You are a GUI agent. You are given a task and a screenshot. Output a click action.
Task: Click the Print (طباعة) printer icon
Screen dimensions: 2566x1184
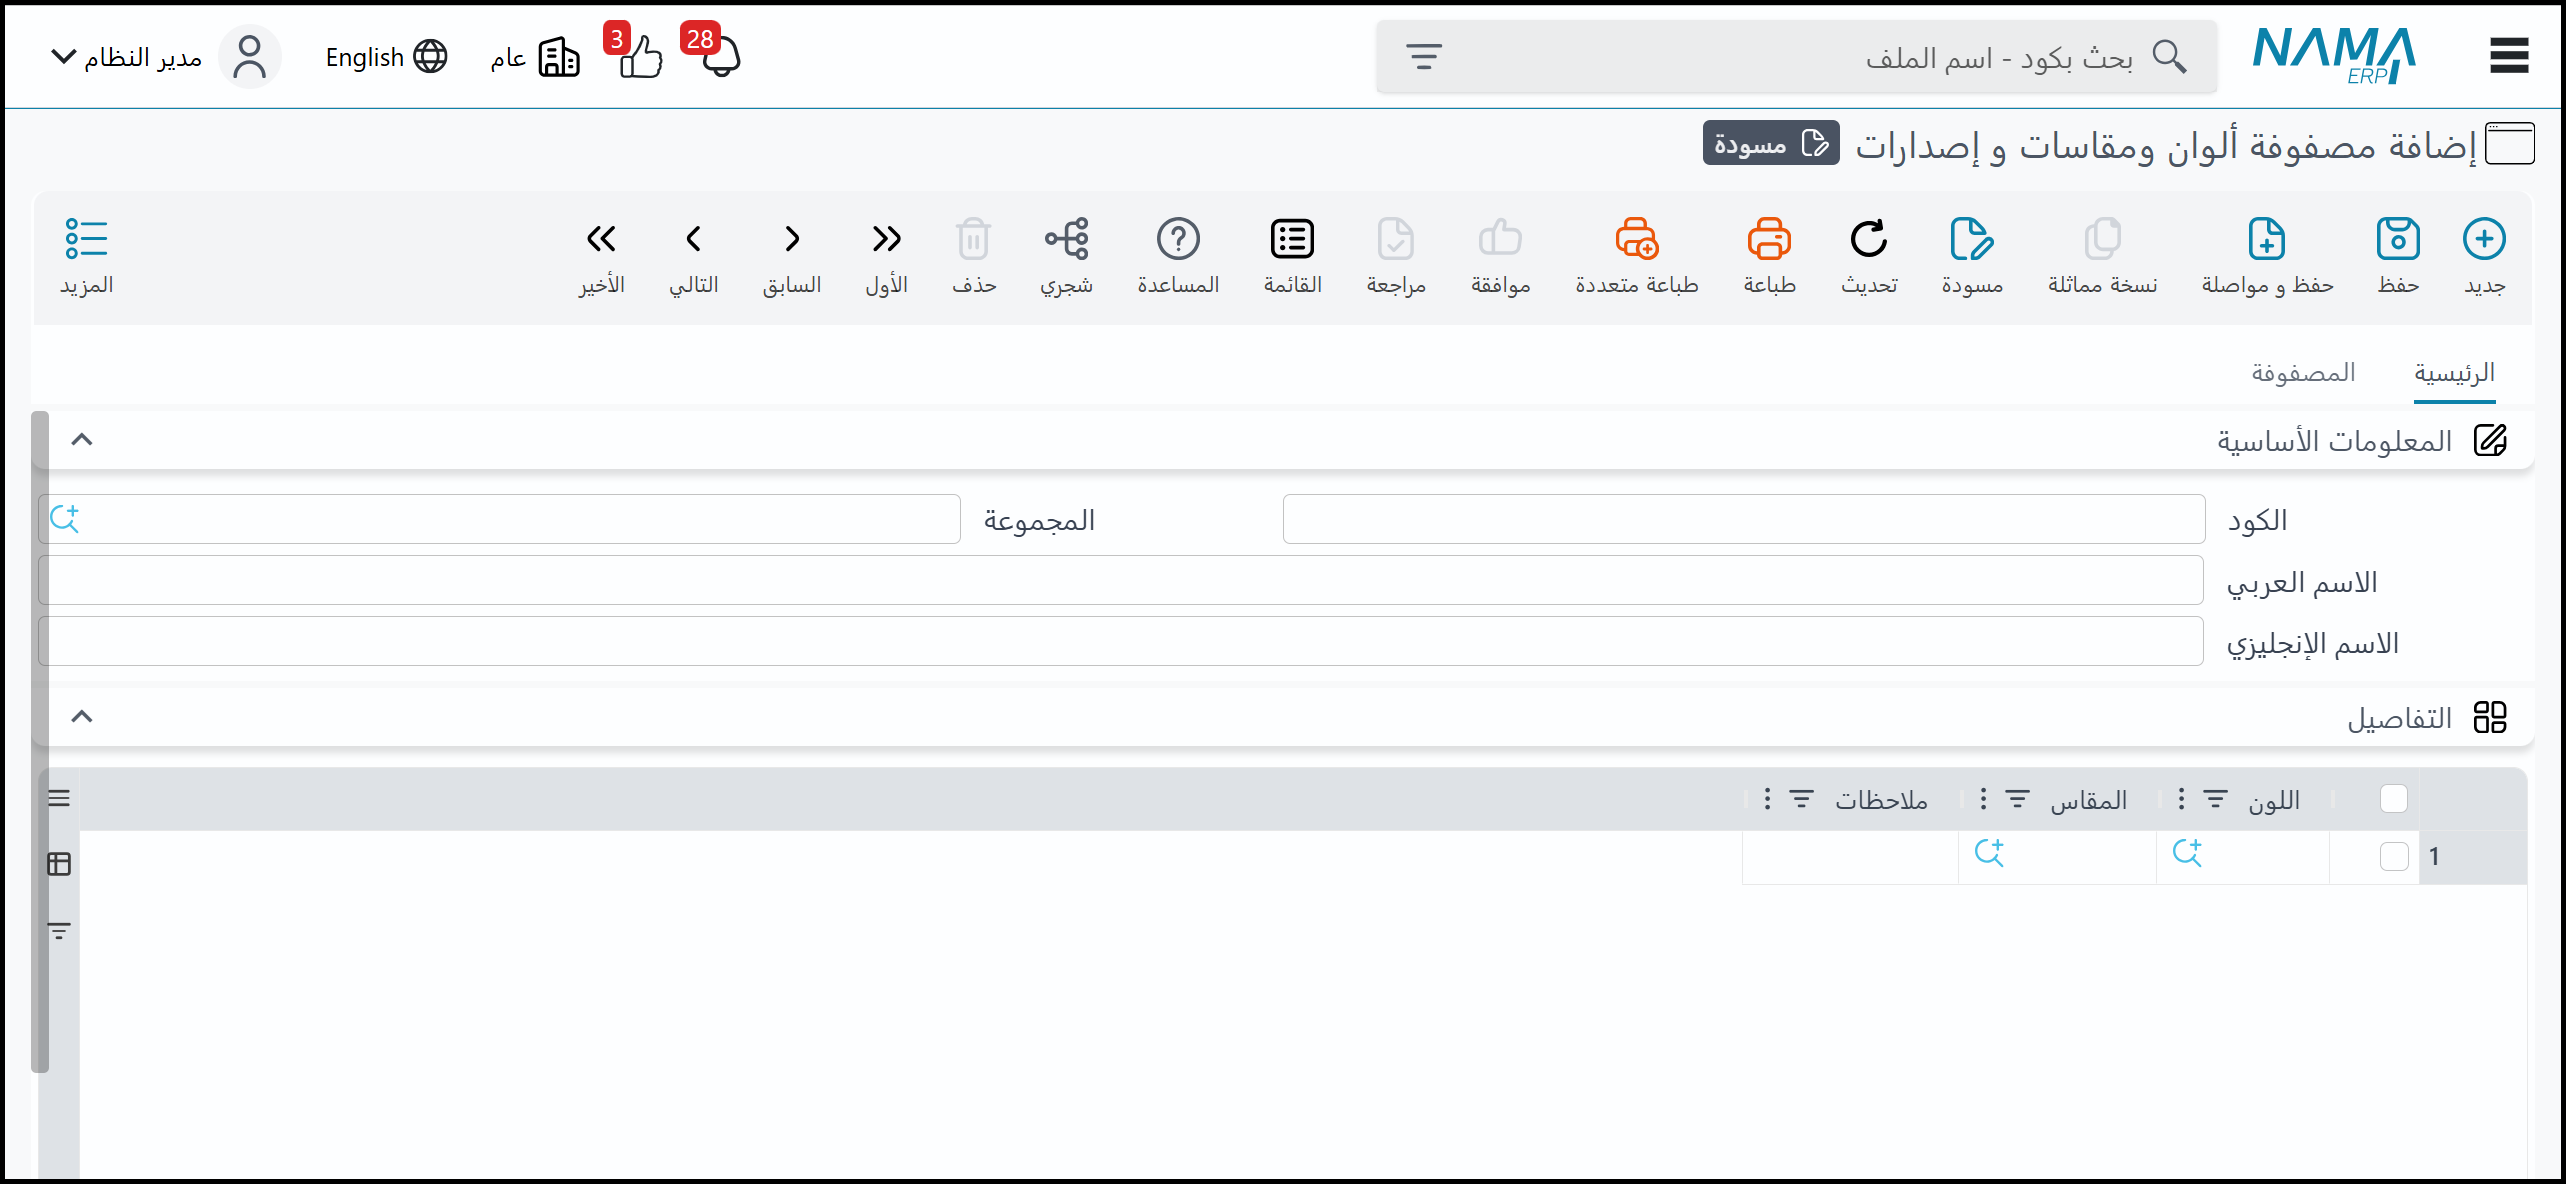pos(1768,240)
